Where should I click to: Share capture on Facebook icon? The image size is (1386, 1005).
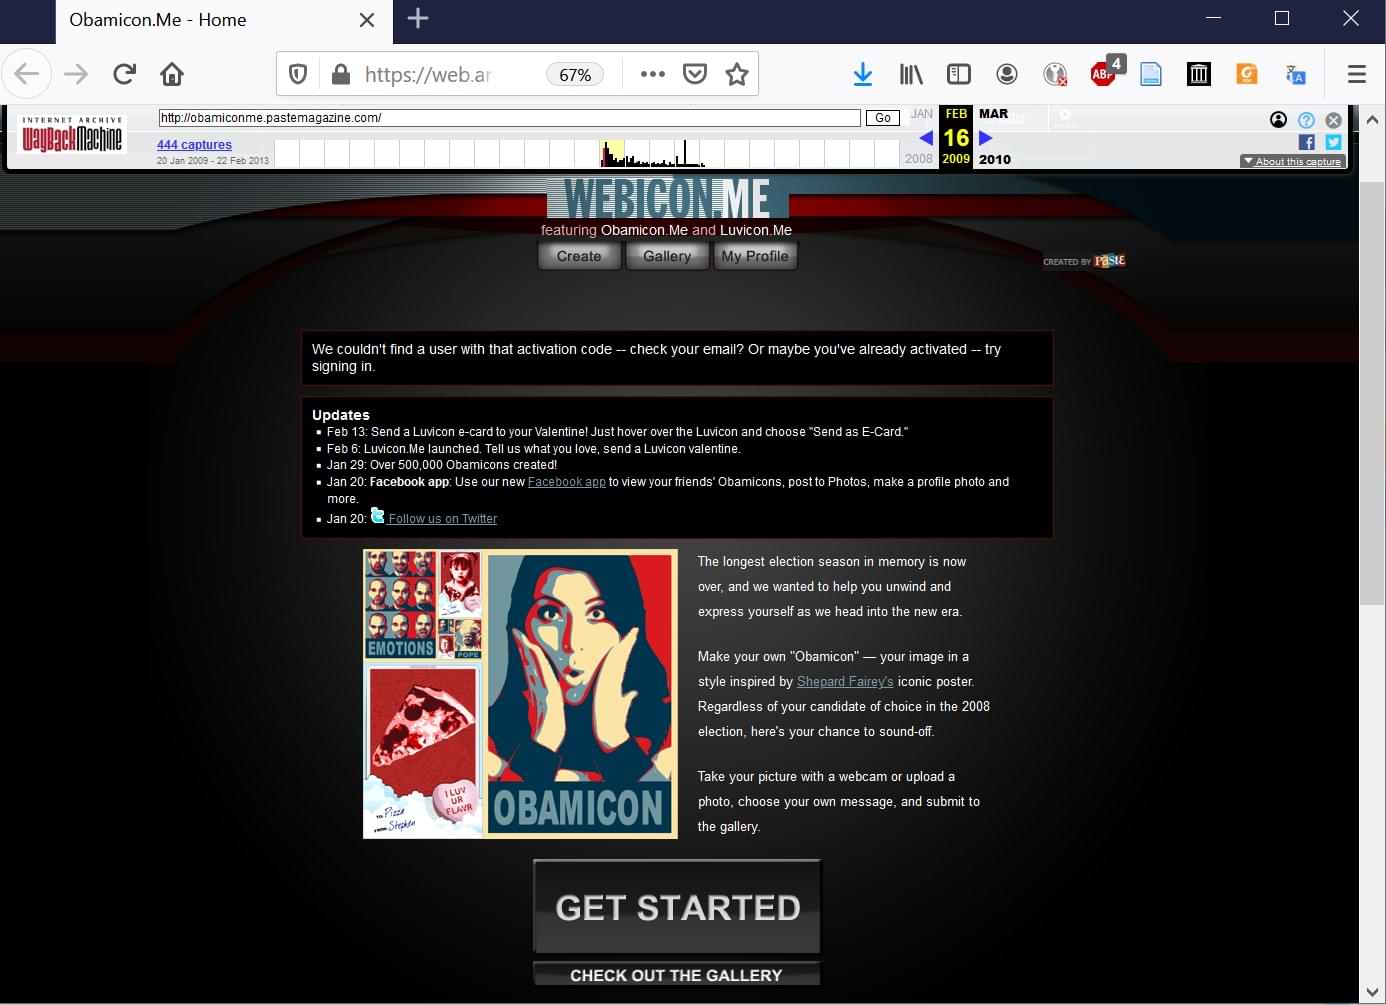point(1306,142)
